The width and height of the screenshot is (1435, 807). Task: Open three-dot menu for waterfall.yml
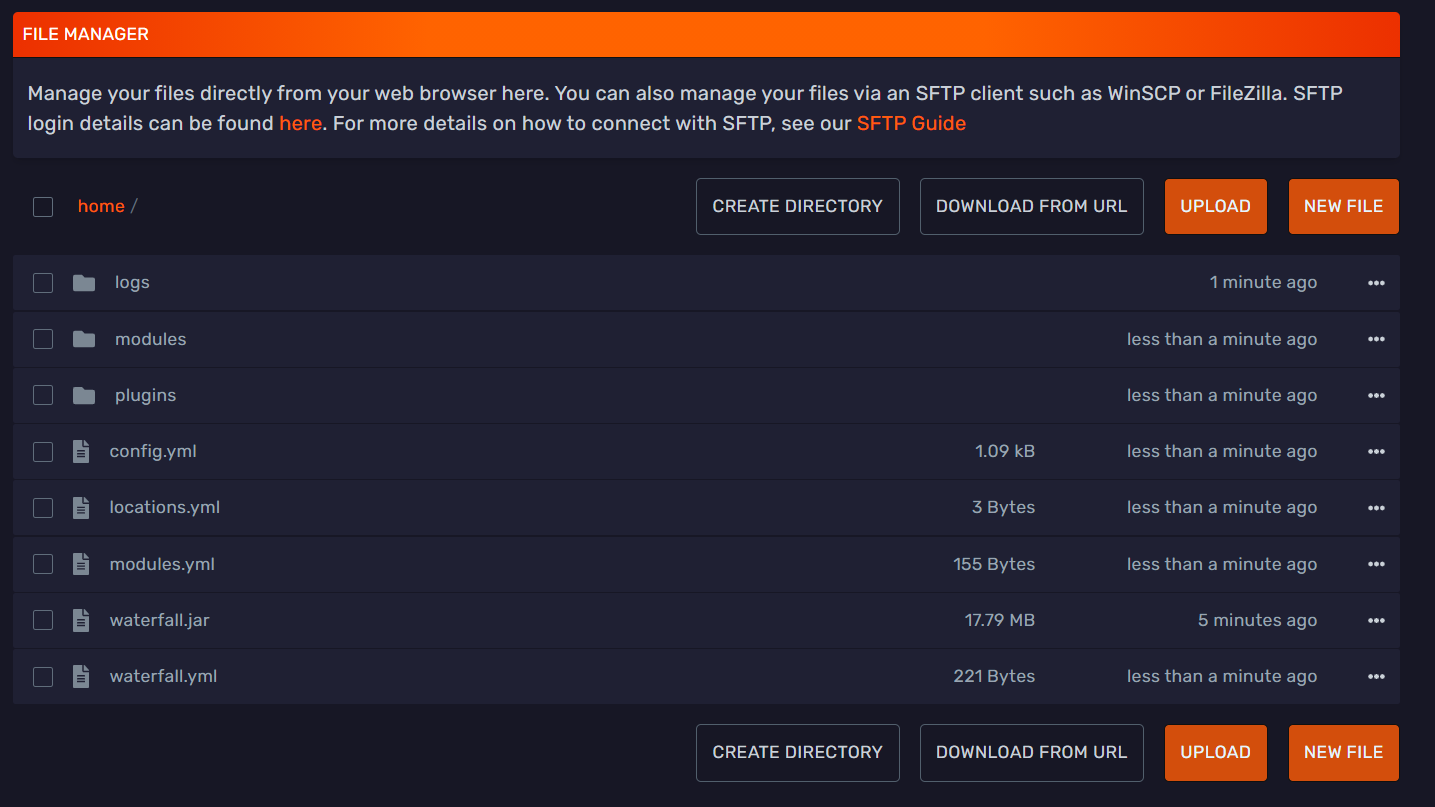click(1376, 677)
